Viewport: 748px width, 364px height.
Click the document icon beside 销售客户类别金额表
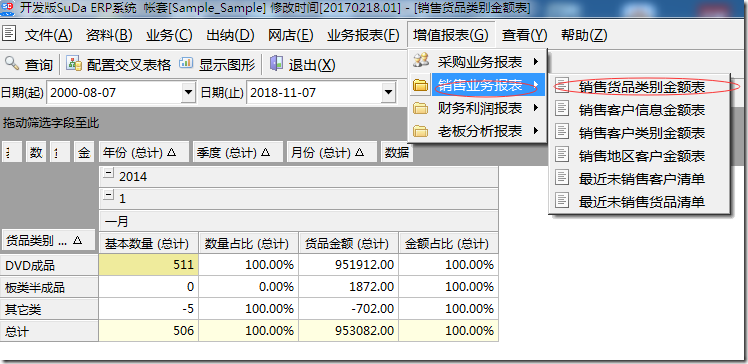(563, 132)
